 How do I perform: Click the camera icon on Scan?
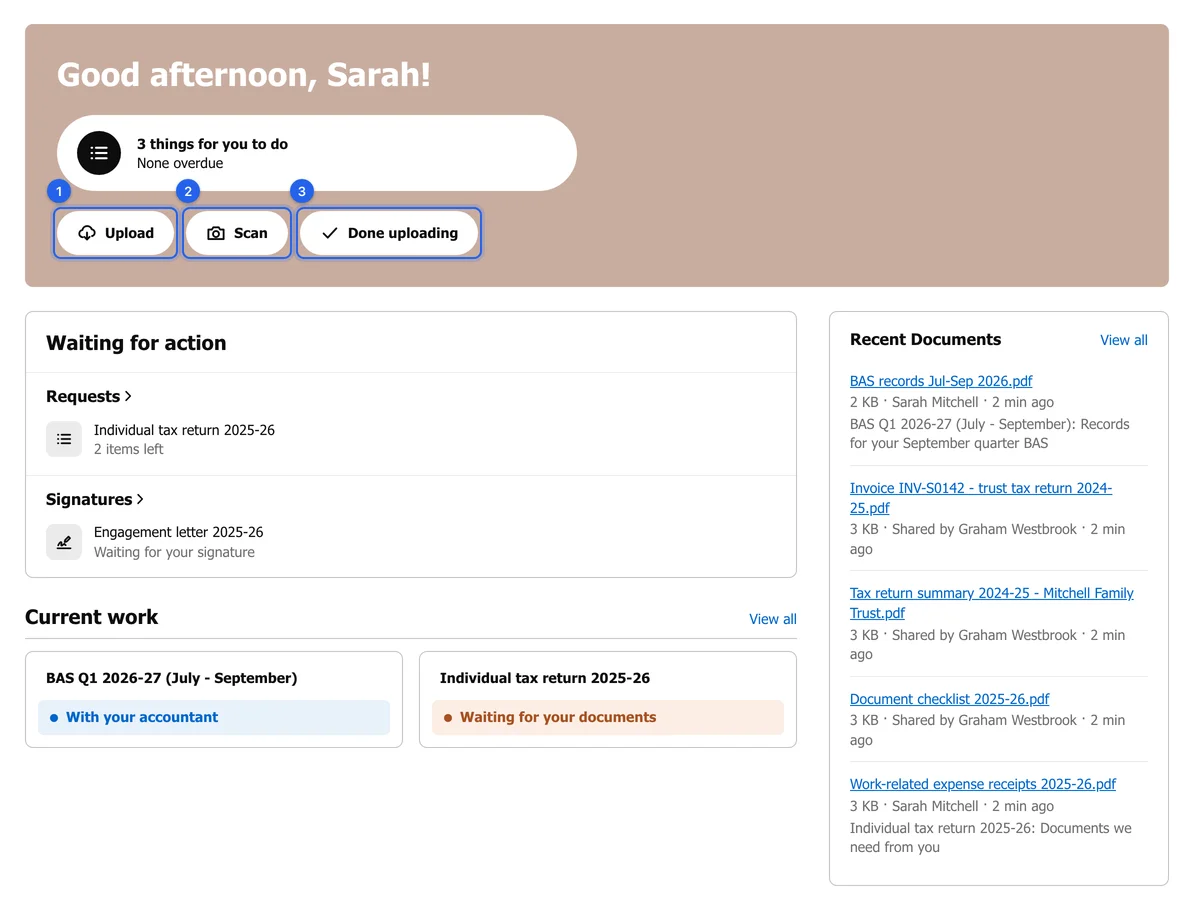click(x=216, y=233)
